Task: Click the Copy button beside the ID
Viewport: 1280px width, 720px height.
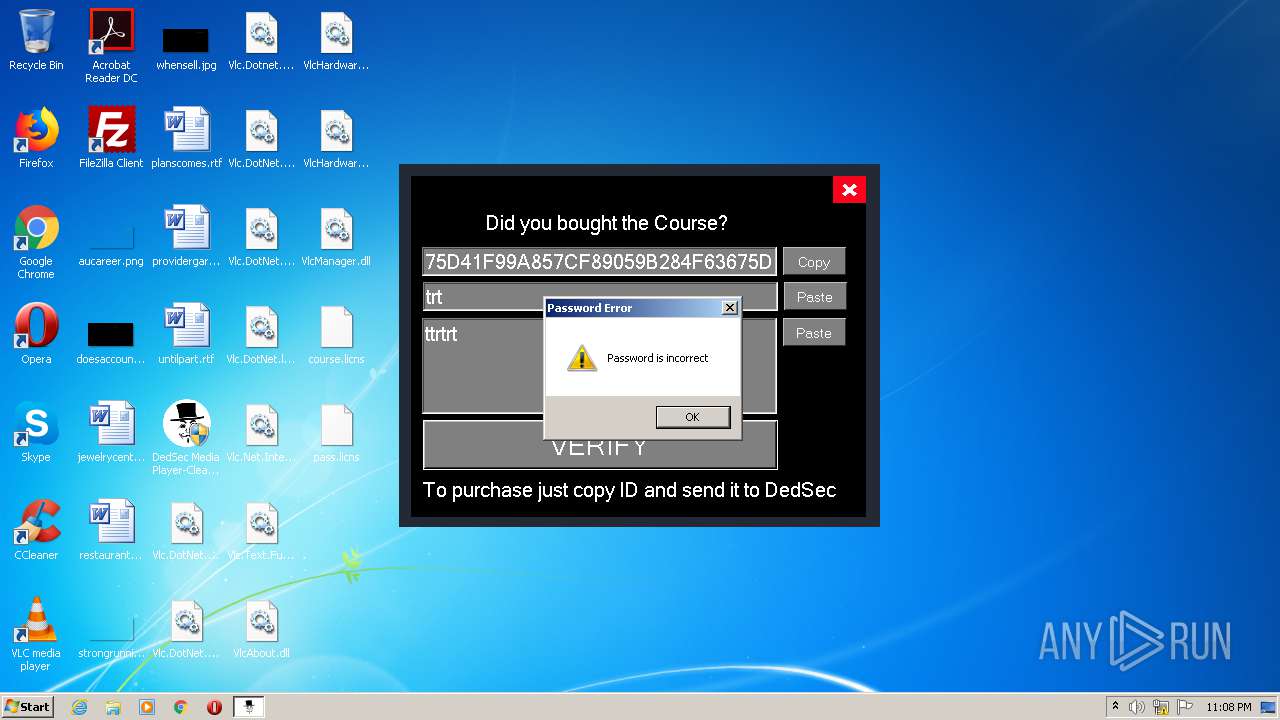Action: click(x=814, y=262)
